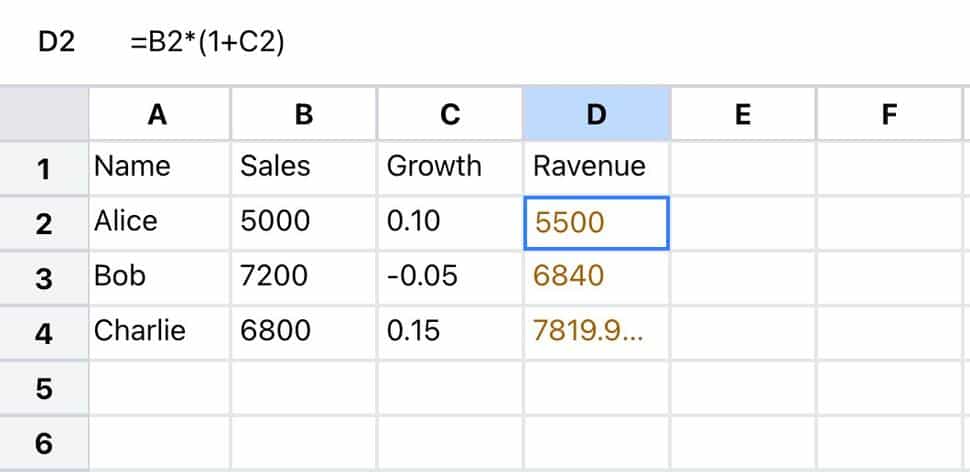Select row 3 header
970x472 pixels.
[x=44, y=277]
